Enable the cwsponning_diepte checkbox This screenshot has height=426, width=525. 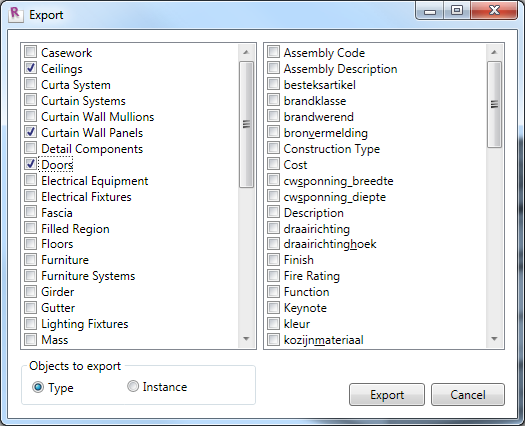(273, 196)
